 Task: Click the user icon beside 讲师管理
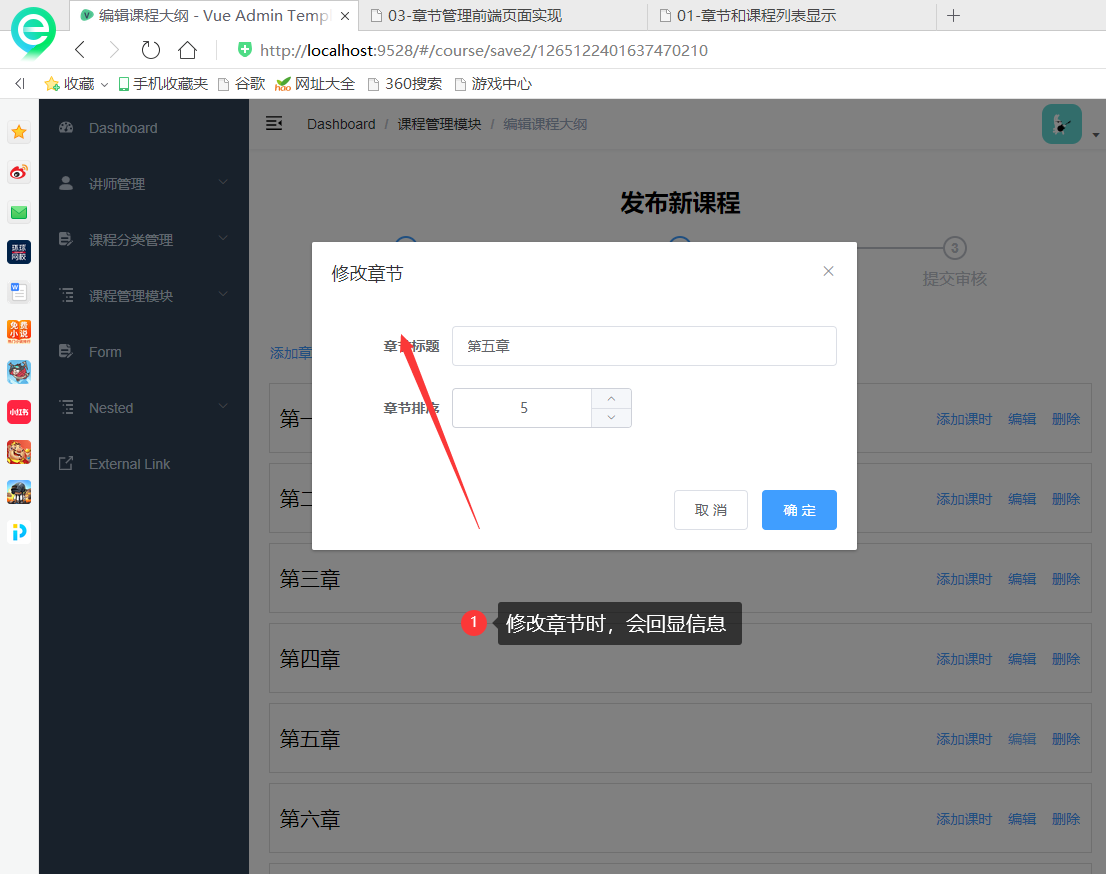(x=64, y=183)
